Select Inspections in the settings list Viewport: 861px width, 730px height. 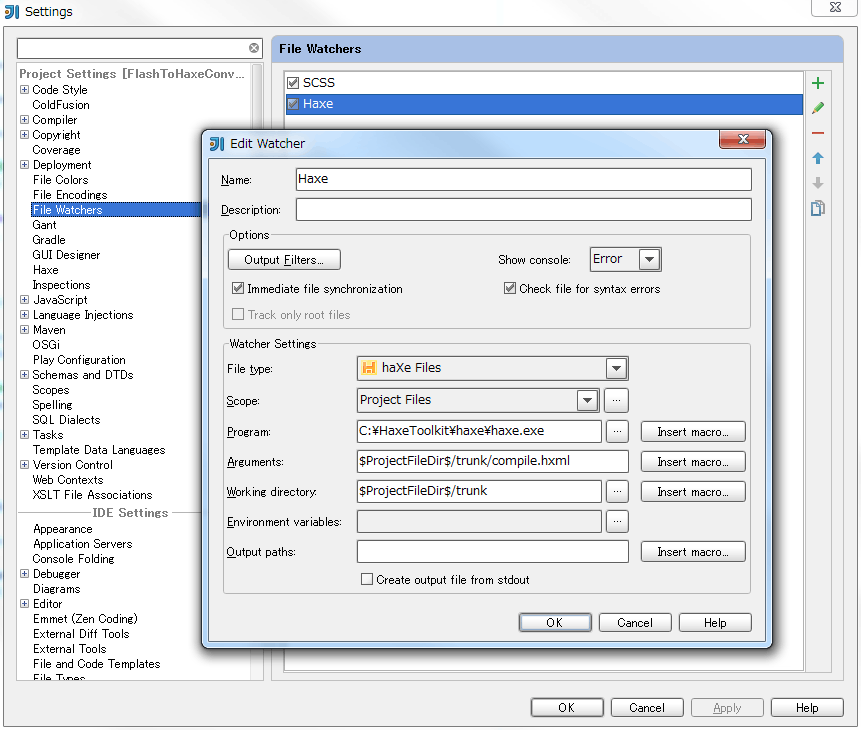[x=61, y=285]
